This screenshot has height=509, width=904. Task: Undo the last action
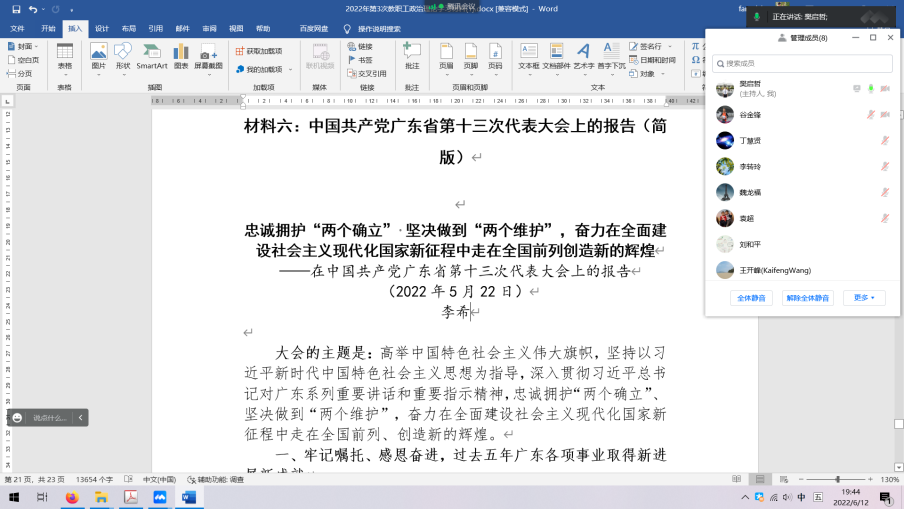click(33, 9)
